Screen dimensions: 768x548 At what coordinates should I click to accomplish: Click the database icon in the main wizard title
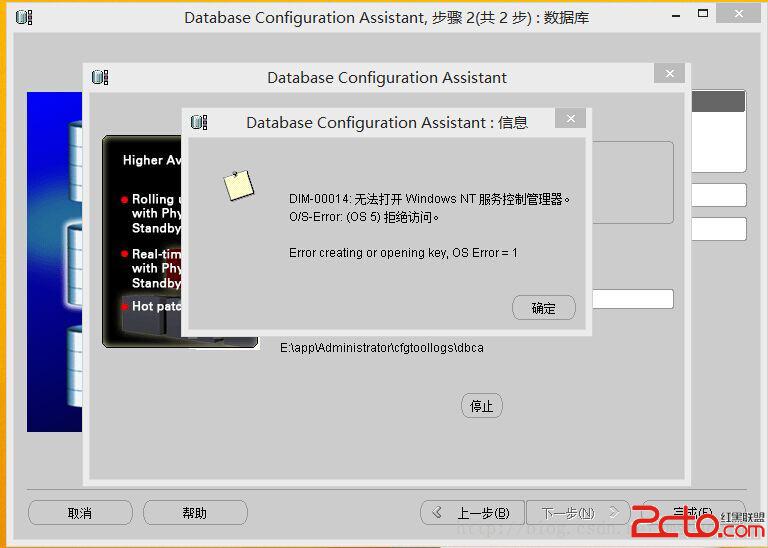tap(24, 18)
